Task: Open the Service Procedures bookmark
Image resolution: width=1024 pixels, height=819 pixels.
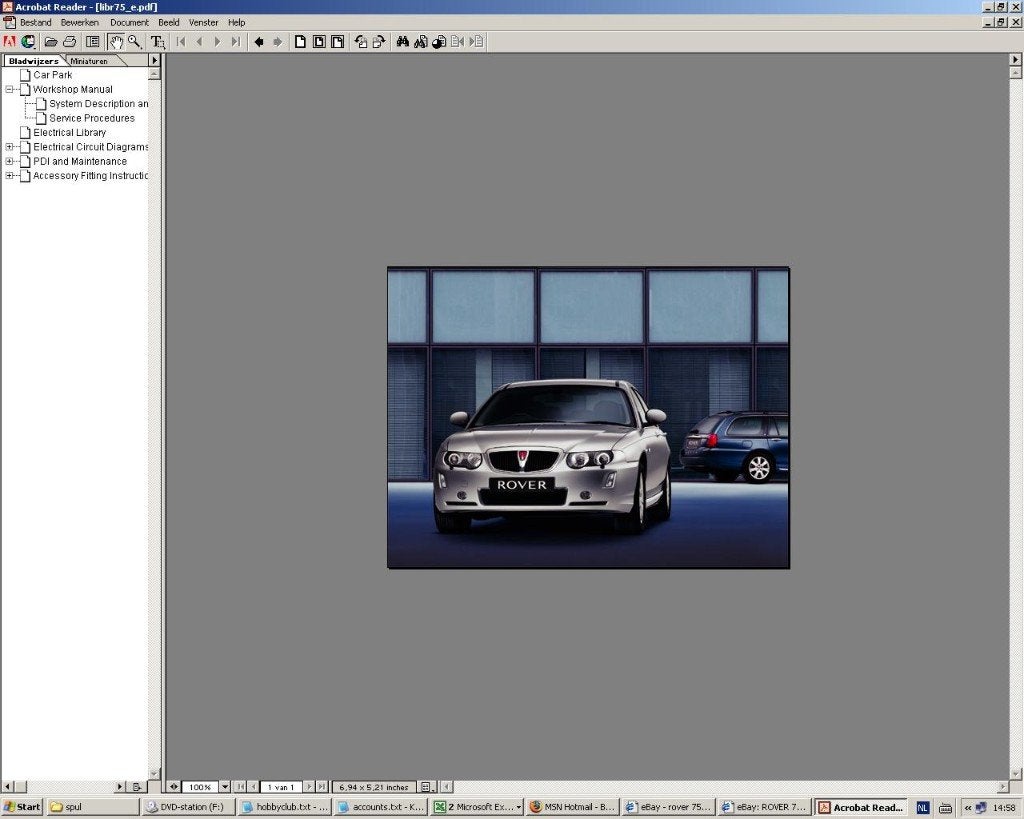Action: coord(91,118)
